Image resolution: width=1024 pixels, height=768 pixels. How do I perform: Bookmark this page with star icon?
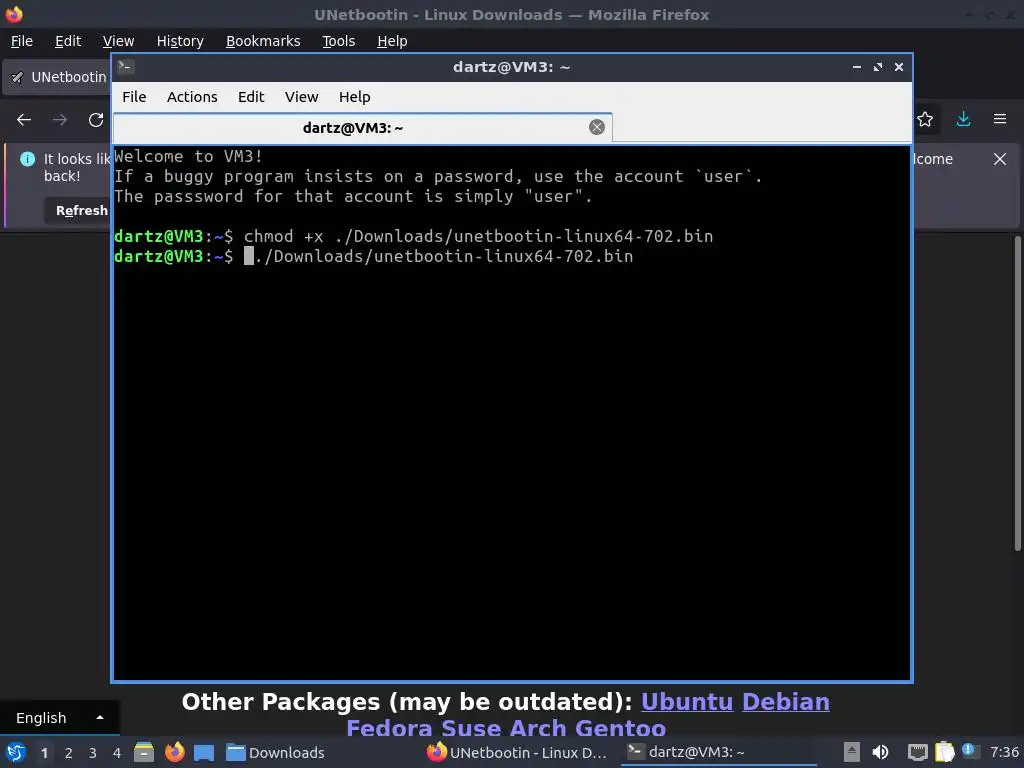(x=925, y=119)
